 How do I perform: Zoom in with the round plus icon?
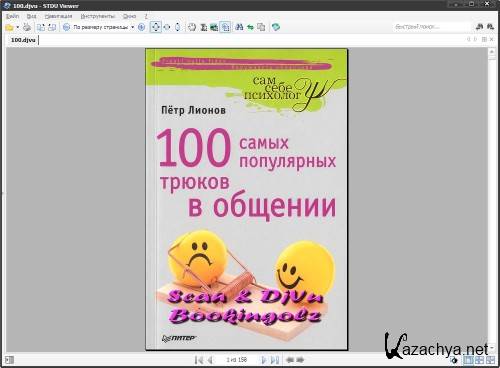coord(141,27)
